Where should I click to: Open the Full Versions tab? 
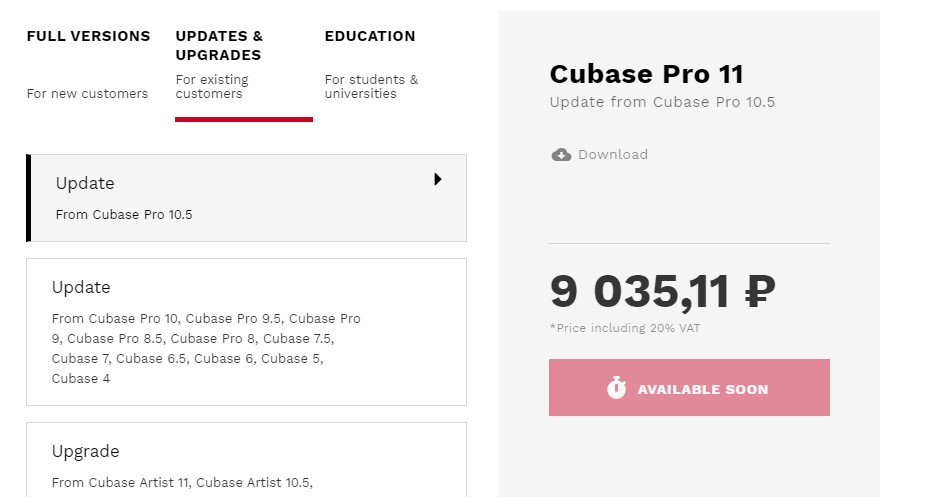click(88, 64)
